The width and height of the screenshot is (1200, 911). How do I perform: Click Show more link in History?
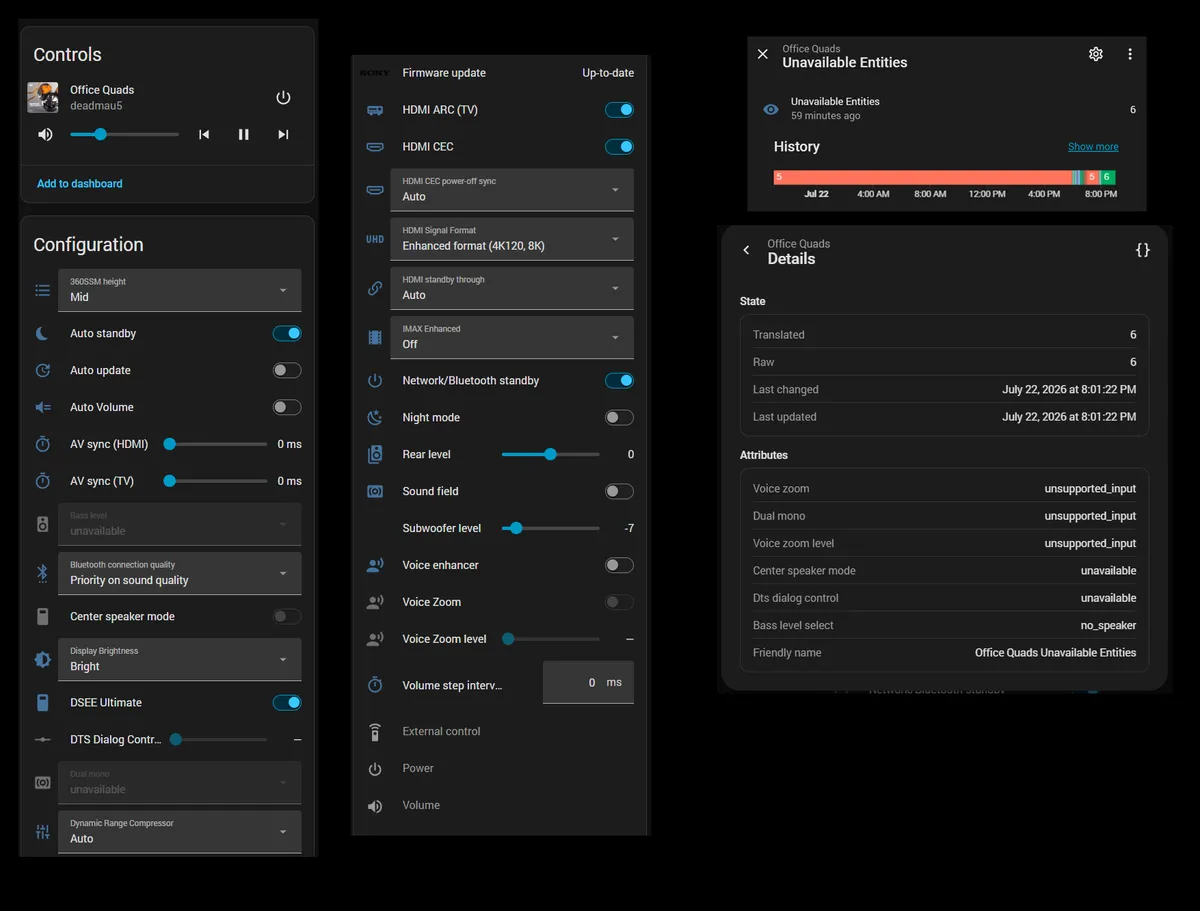click(1093, 147)
